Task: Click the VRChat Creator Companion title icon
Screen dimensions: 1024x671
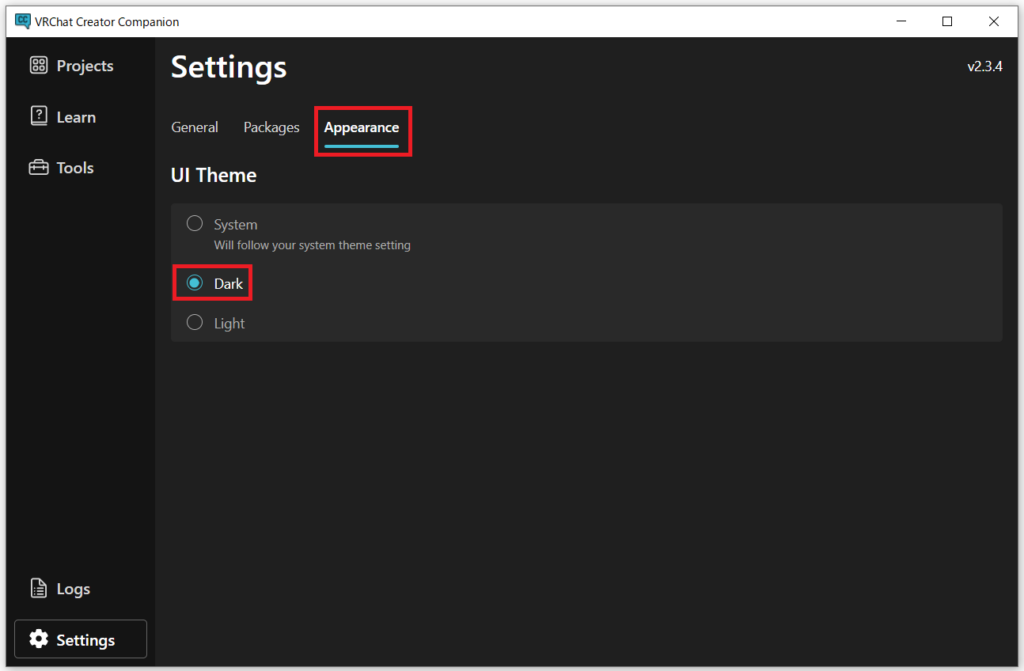Action: tap(23, 21)
